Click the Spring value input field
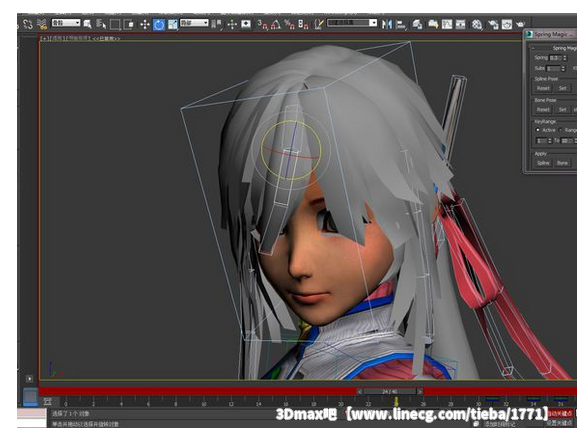The height and width of the screenshot is (433, 588). click(x=555, y=58)
